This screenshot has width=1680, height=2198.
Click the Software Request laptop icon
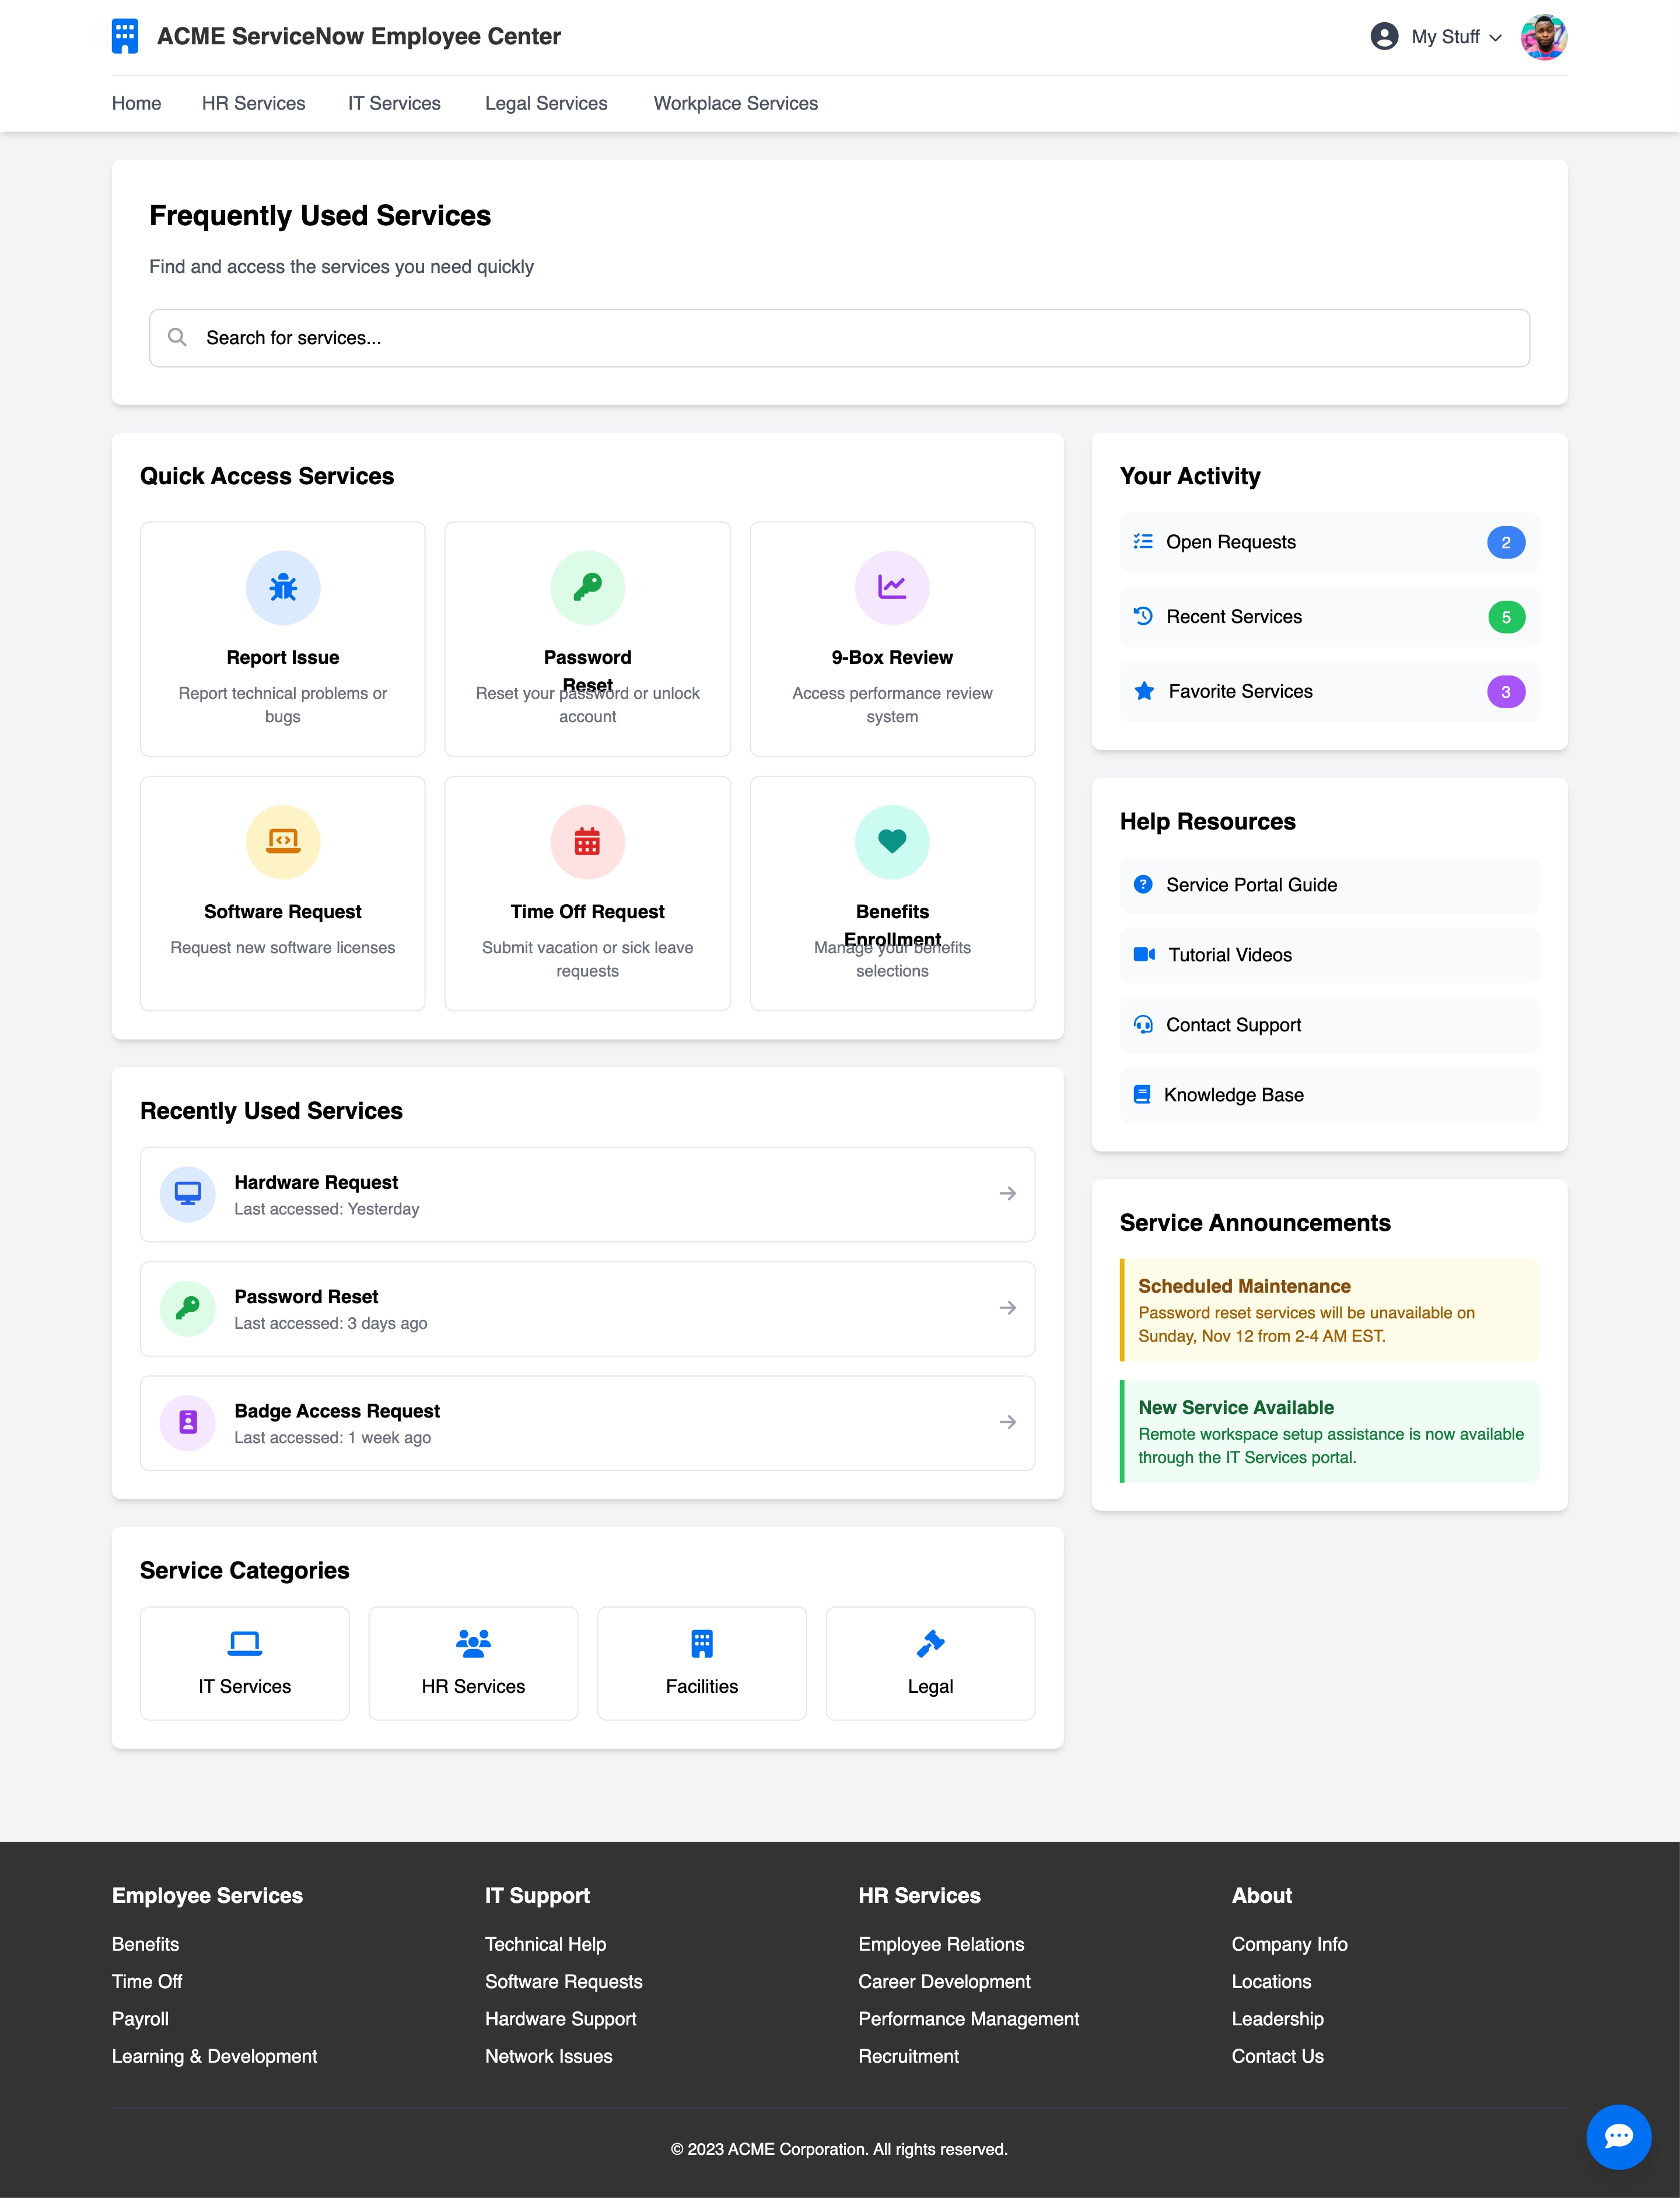(x=282, y=841)
